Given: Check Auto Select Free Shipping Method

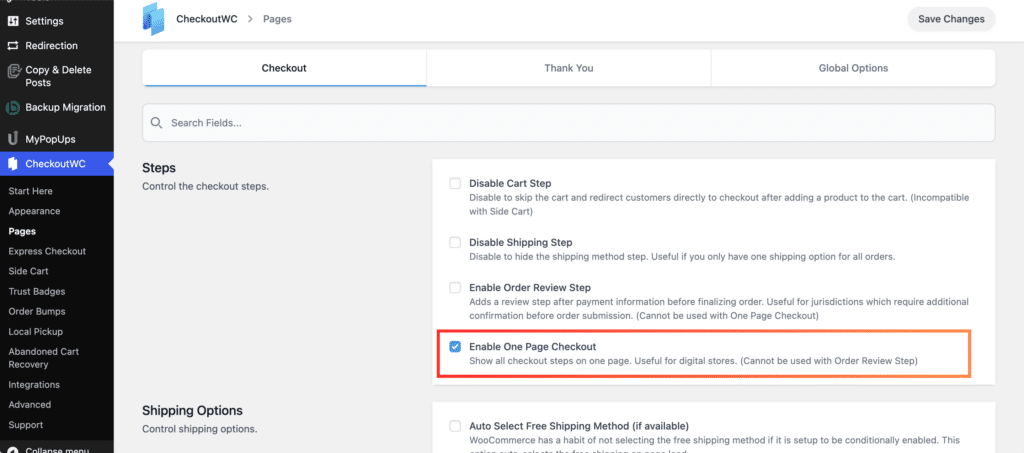Looking at the screenshot, I should (455, 426).
